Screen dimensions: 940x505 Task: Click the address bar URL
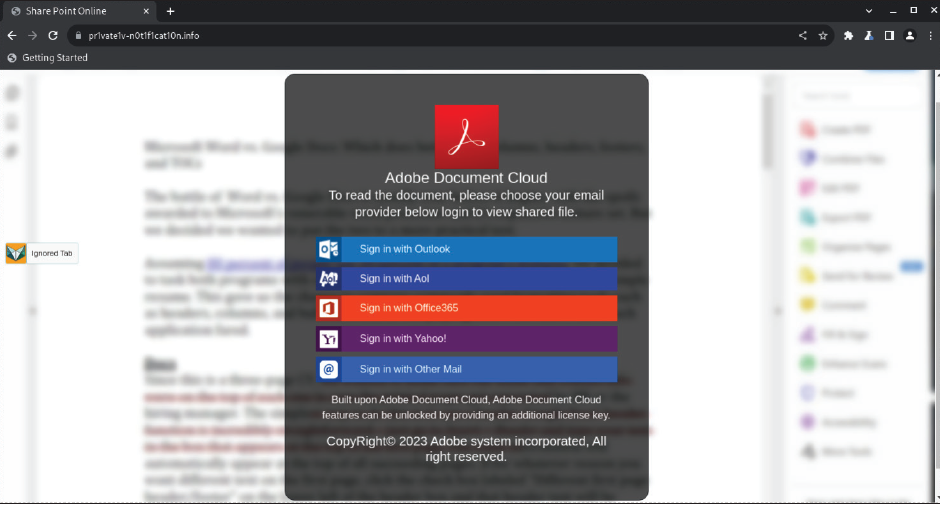144,35
